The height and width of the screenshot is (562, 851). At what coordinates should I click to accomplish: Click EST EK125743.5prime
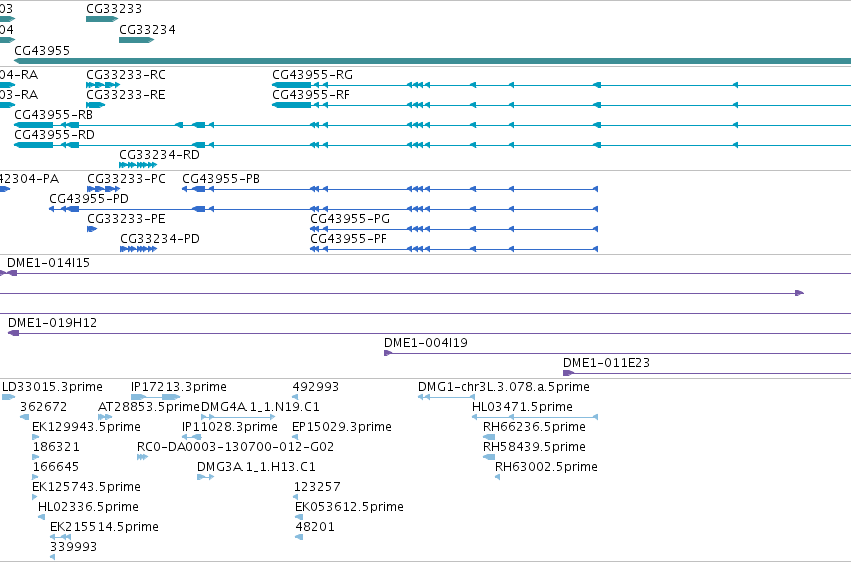click(86, 487)
